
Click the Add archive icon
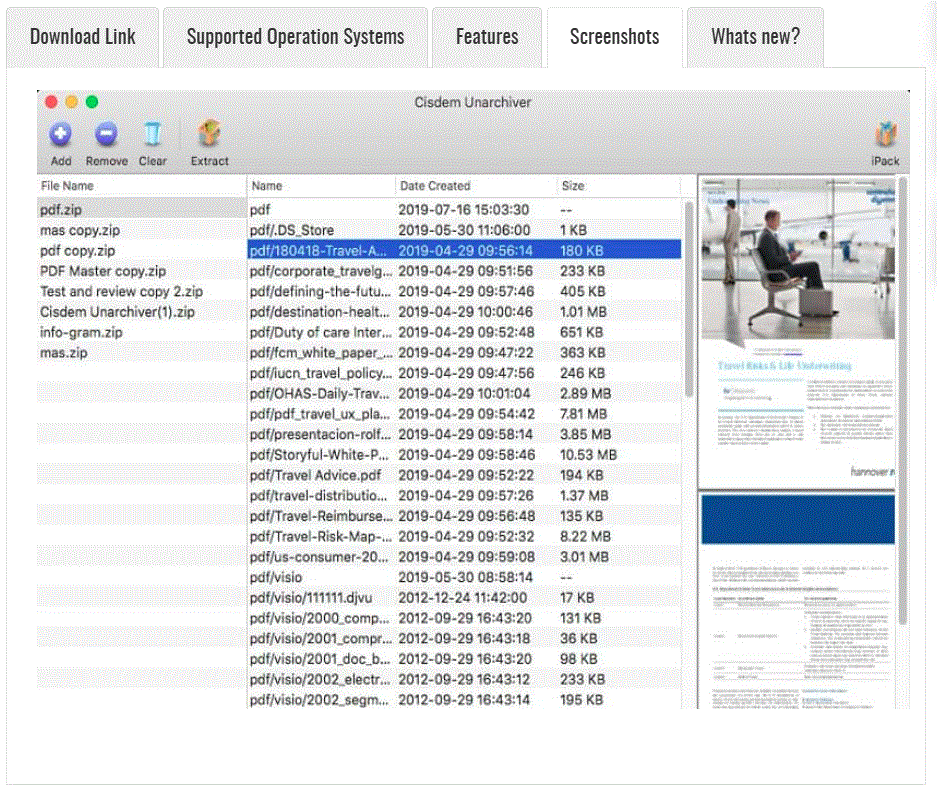[60, 134]
